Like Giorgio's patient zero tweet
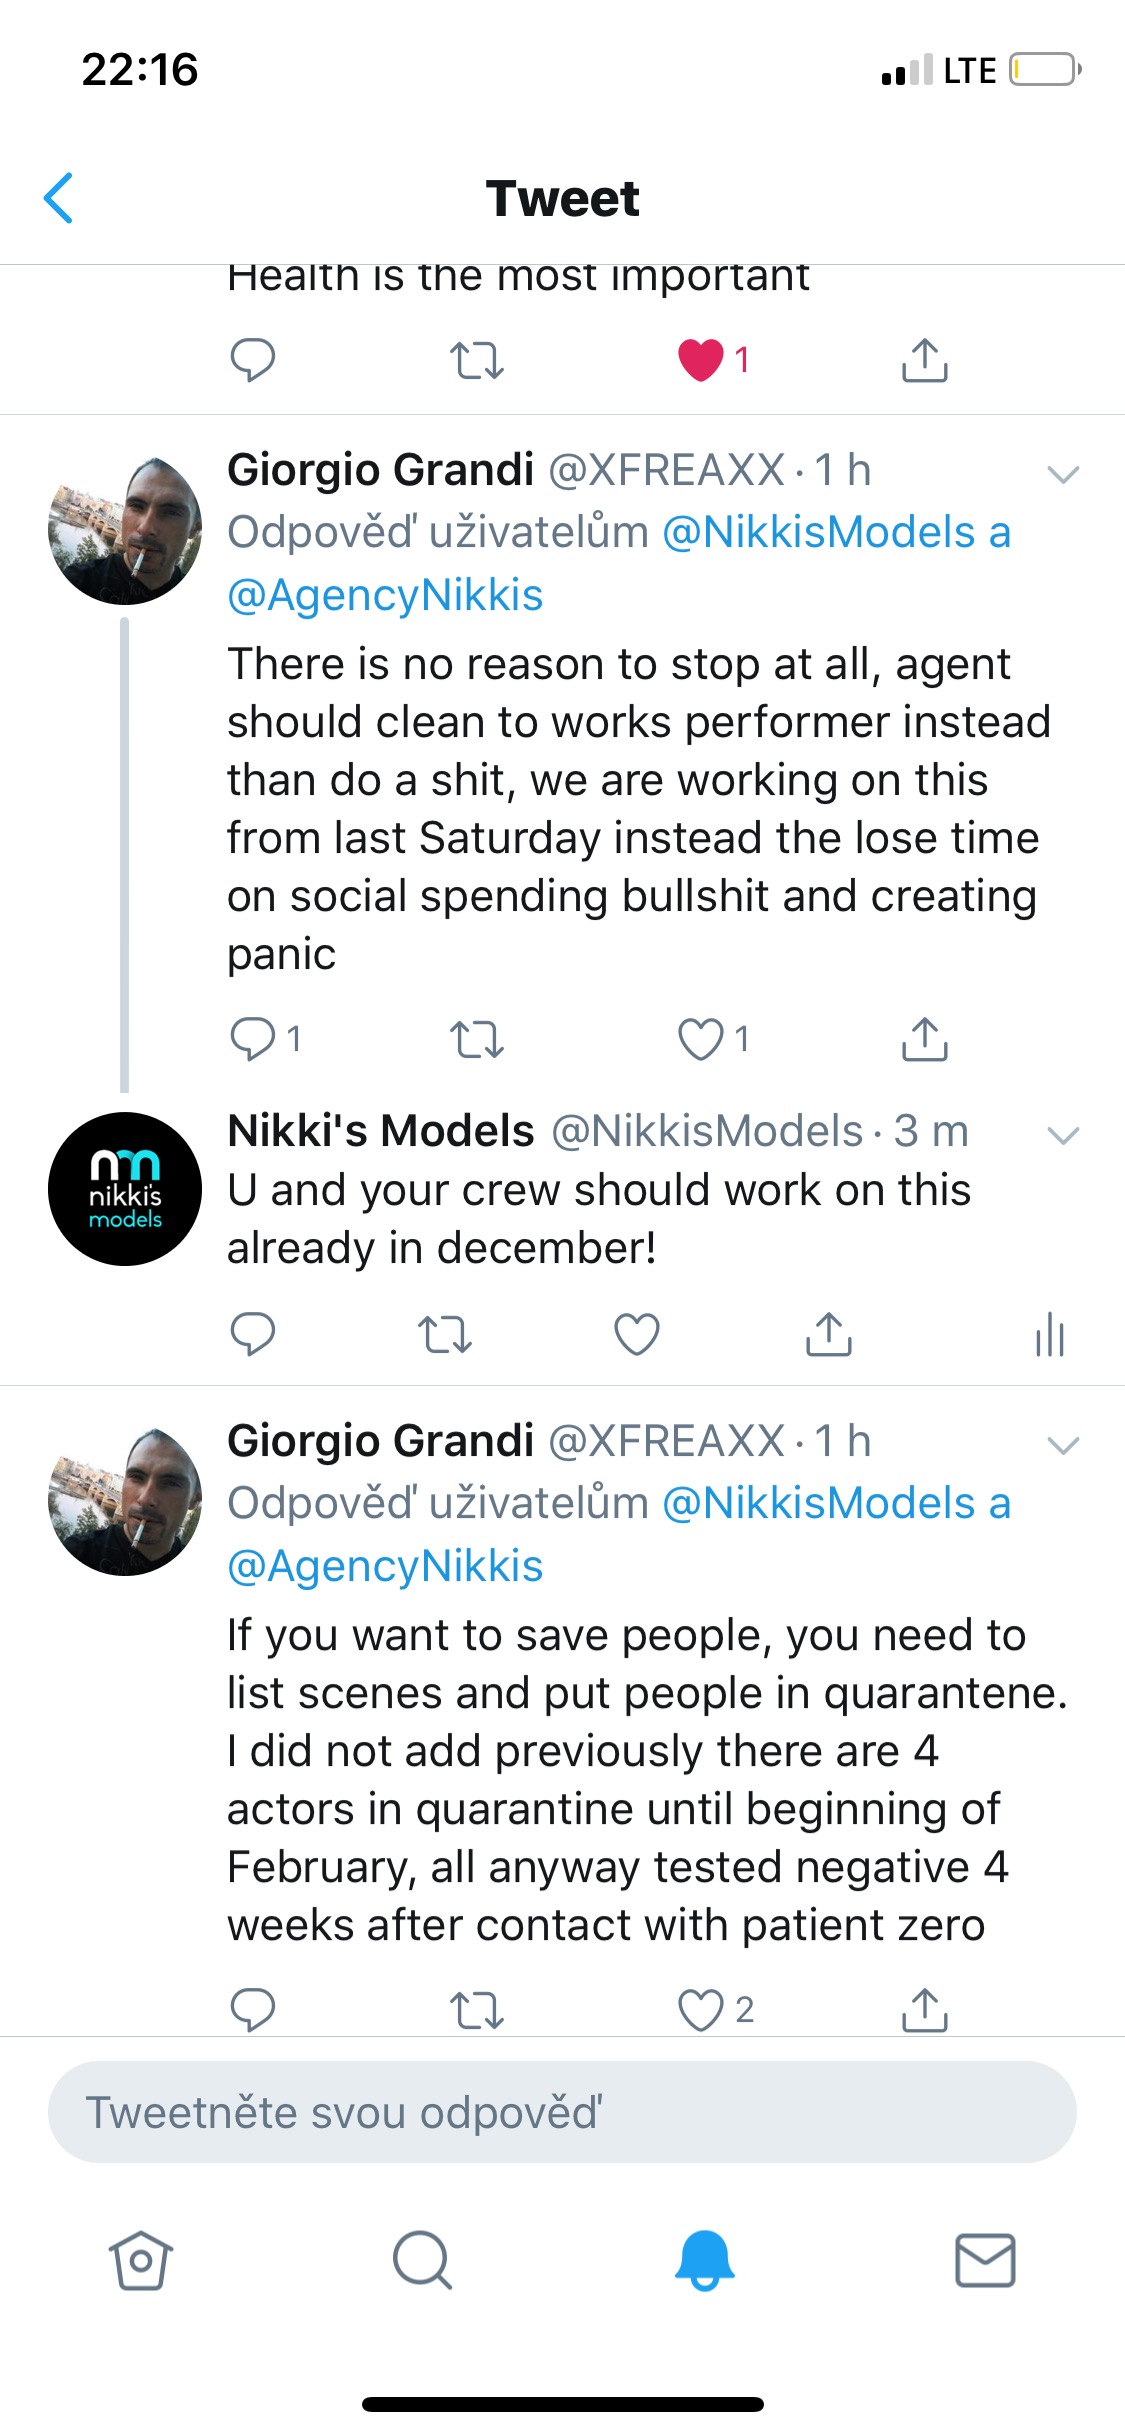Viewport: 1125px width, 2436px height. coord(701,2010)
